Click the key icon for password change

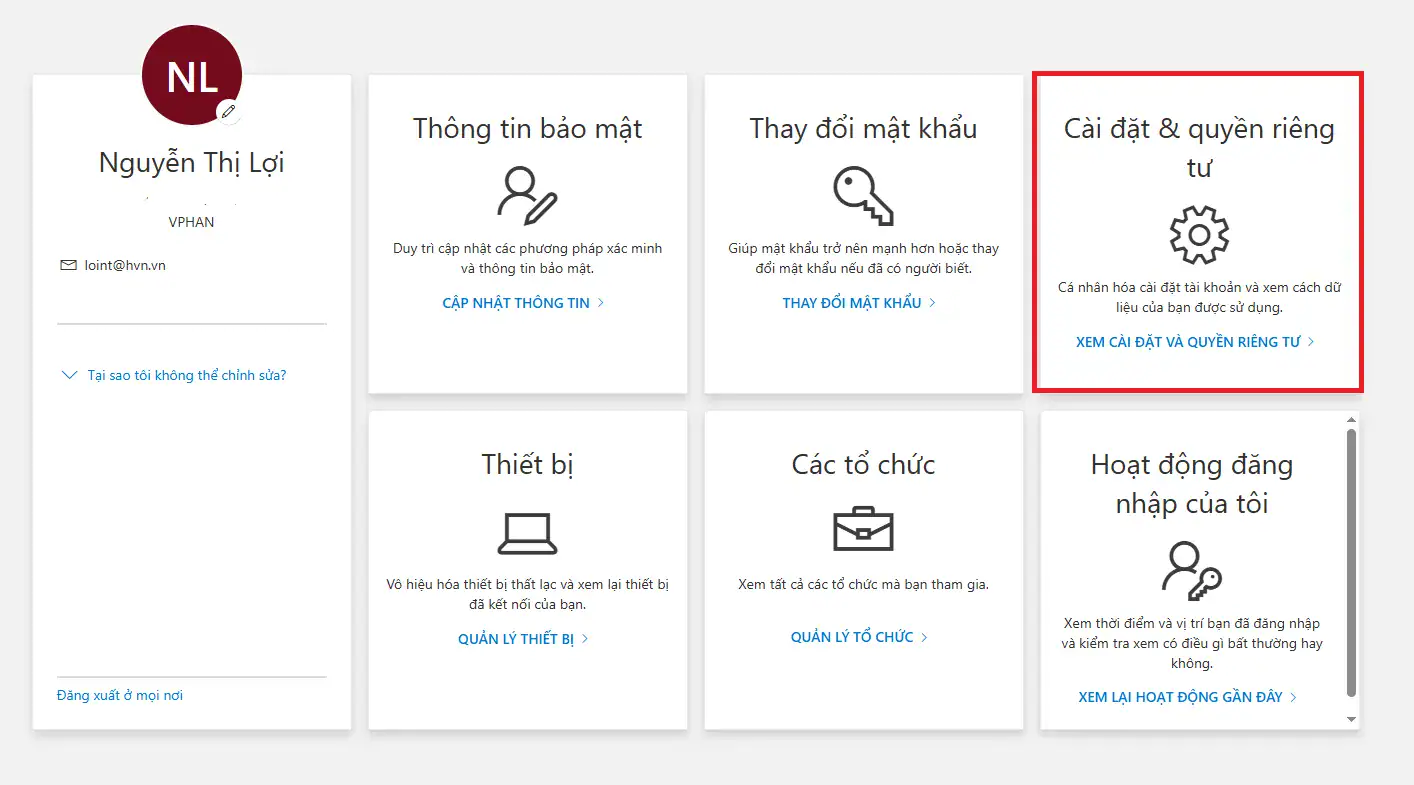(862, 194)
